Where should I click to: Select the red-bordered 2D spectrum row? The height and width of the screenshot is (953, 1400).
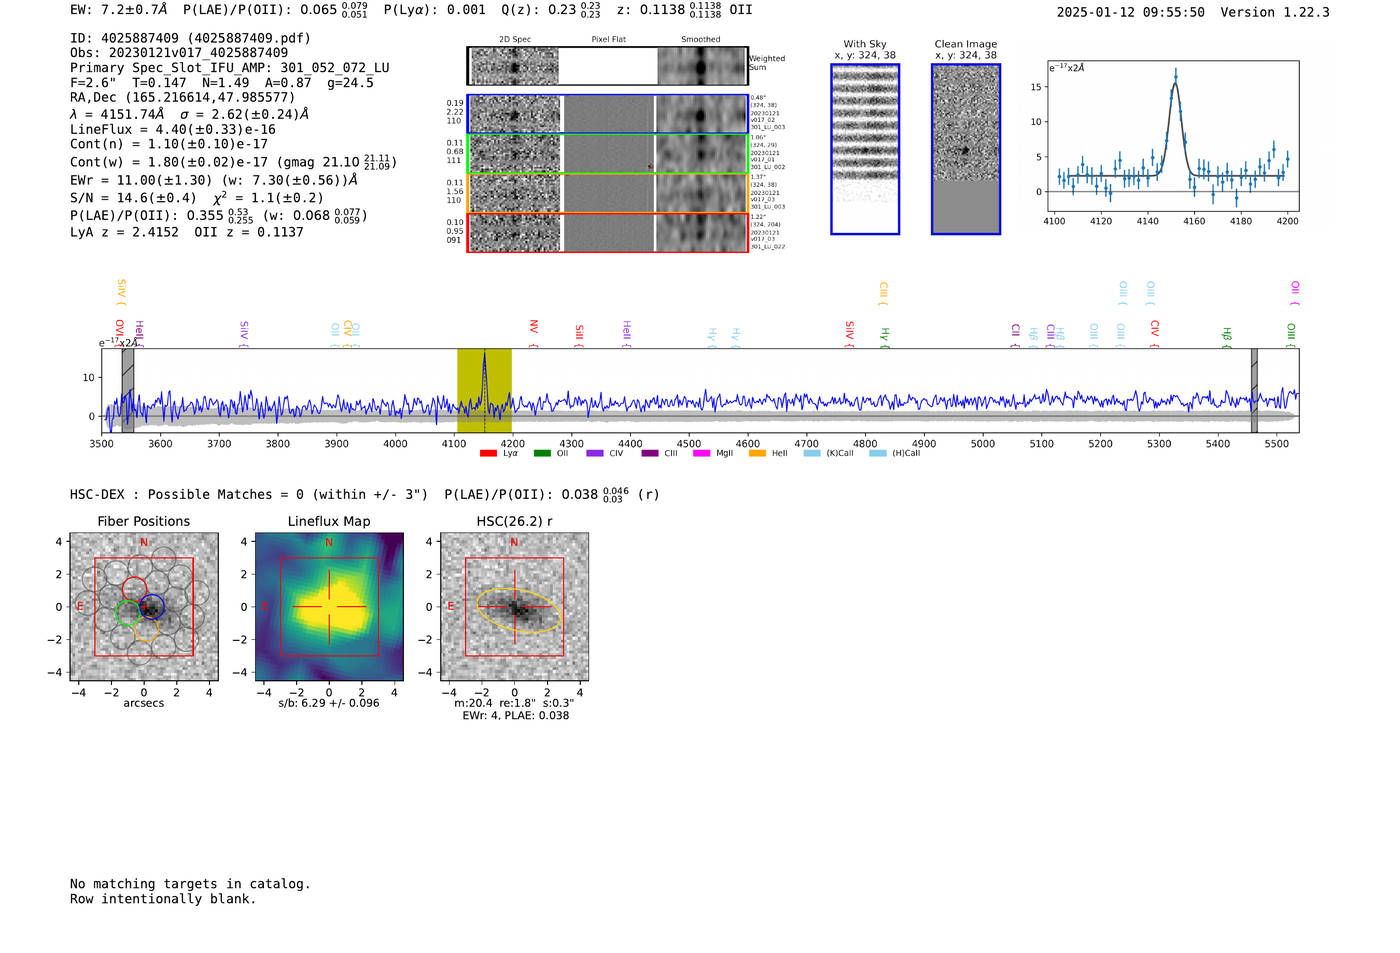[608, 232]
